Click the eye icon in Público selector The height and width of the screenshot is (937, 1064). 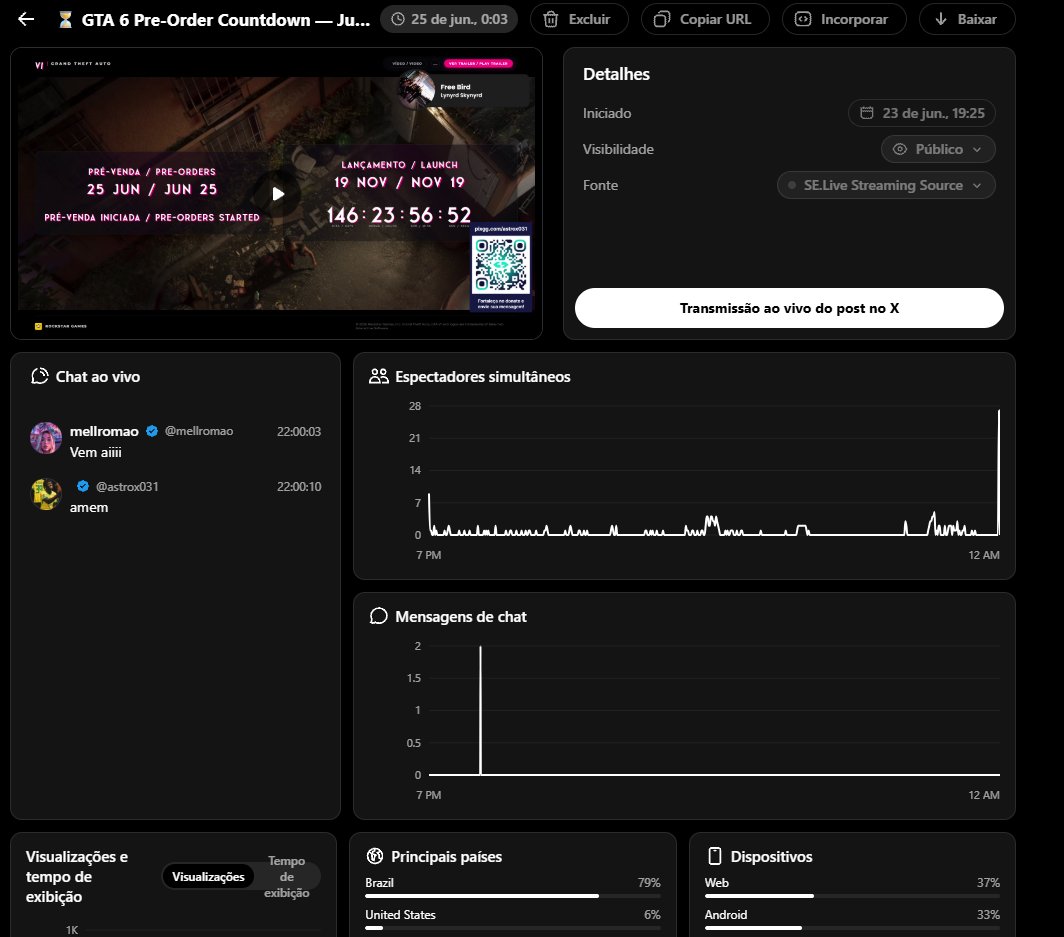tap(900, 149)
